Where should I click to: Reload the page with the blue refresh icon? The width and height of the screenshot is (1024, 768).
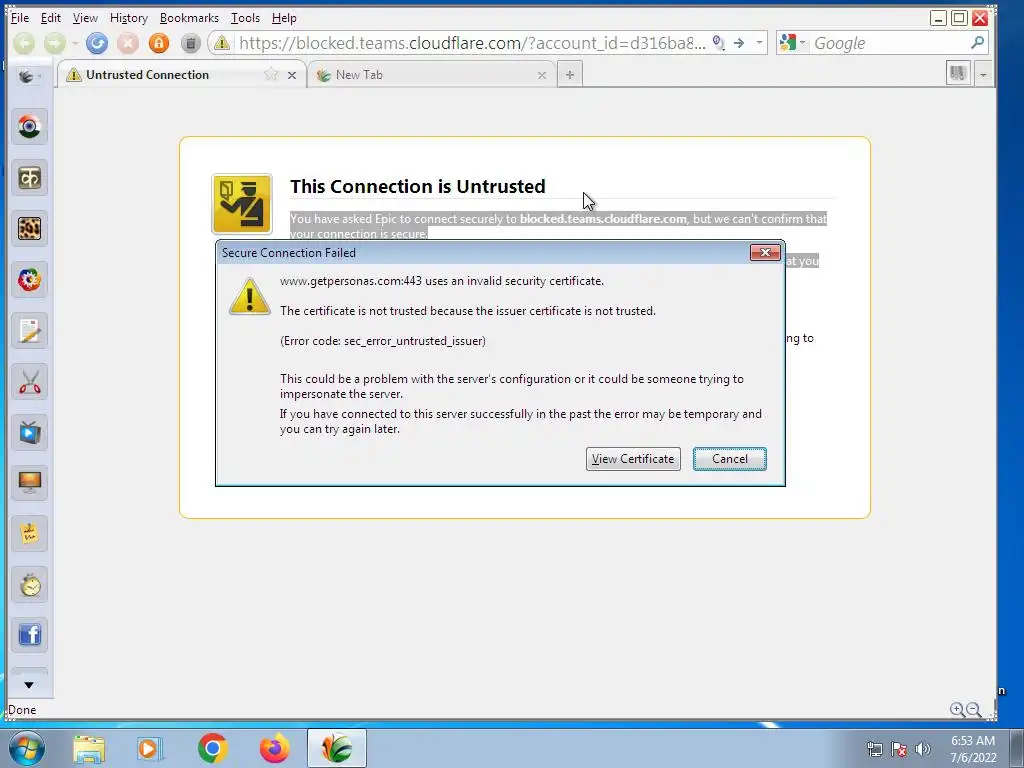tap(97, 43)
